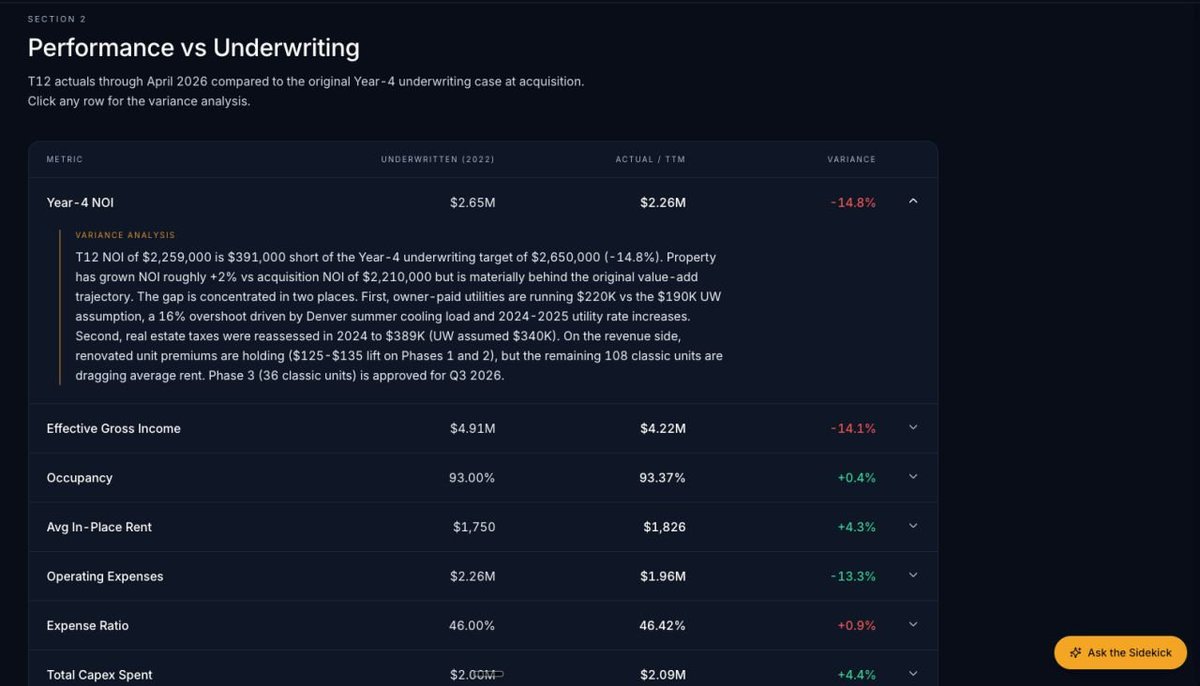Expand the Operating Expenses row chevron

[x=913, y=575]
